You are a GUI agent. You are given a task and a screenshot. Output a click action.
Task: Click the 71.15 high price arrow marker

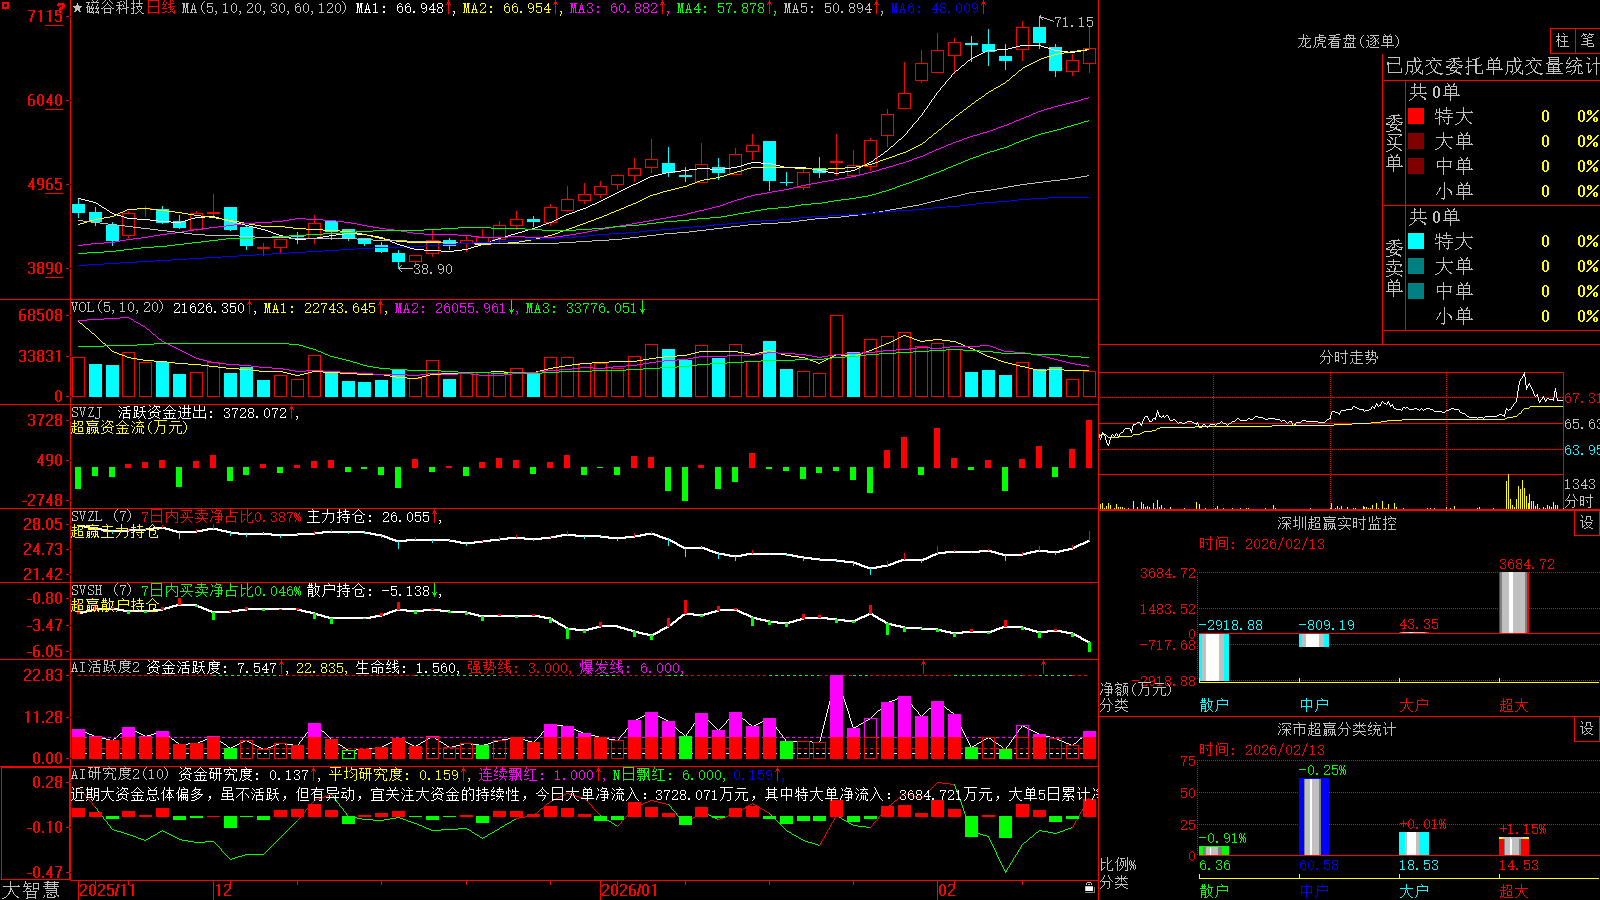coord(1066,21)
